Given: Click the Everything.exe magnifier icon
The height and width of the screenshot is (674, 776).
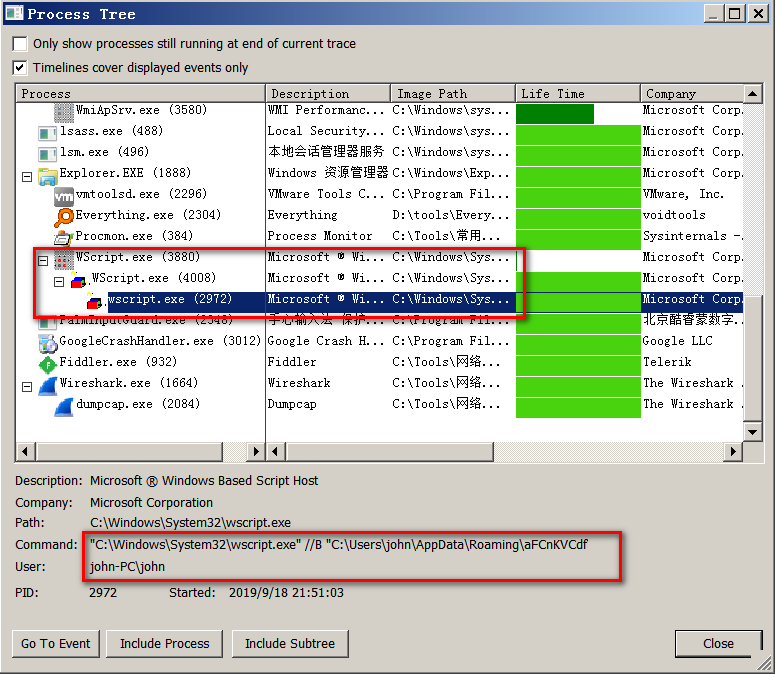Looking at the screenshot, I should point(63,217).
